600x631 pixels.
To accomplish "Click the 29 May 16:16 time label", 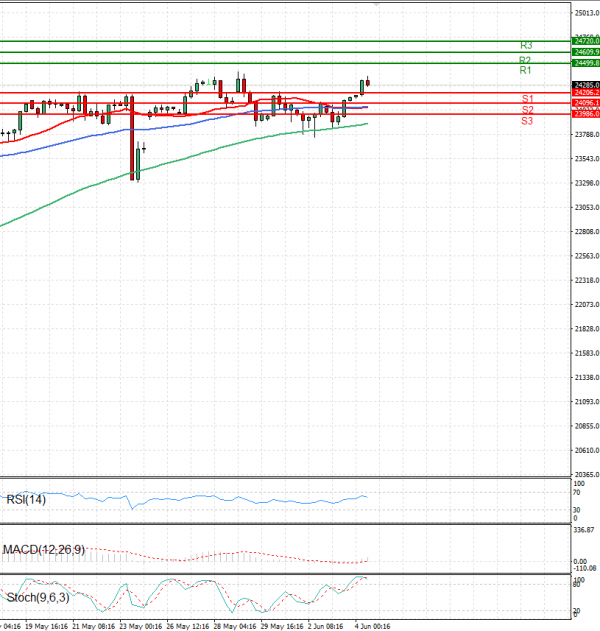I will pos(282,627).
